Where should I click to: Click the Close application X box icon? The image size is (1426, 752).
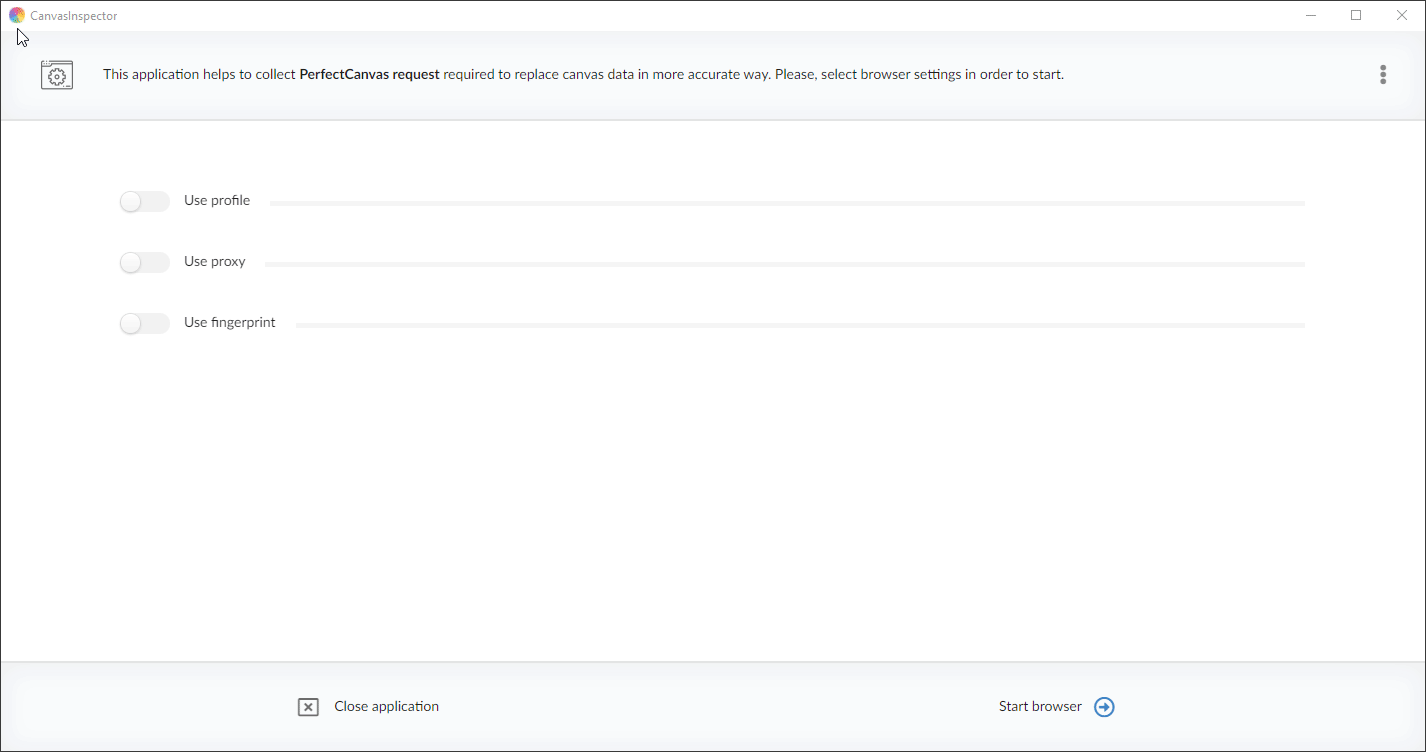tap(308, 707)
